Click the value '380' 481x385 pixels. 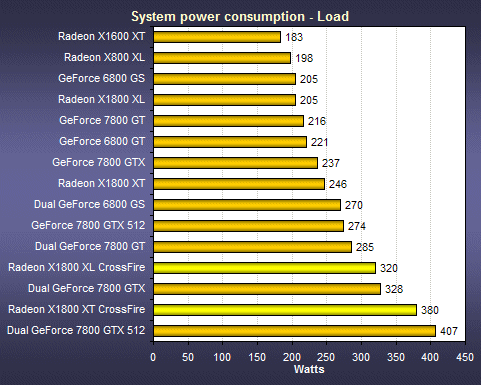pos(430,310)
